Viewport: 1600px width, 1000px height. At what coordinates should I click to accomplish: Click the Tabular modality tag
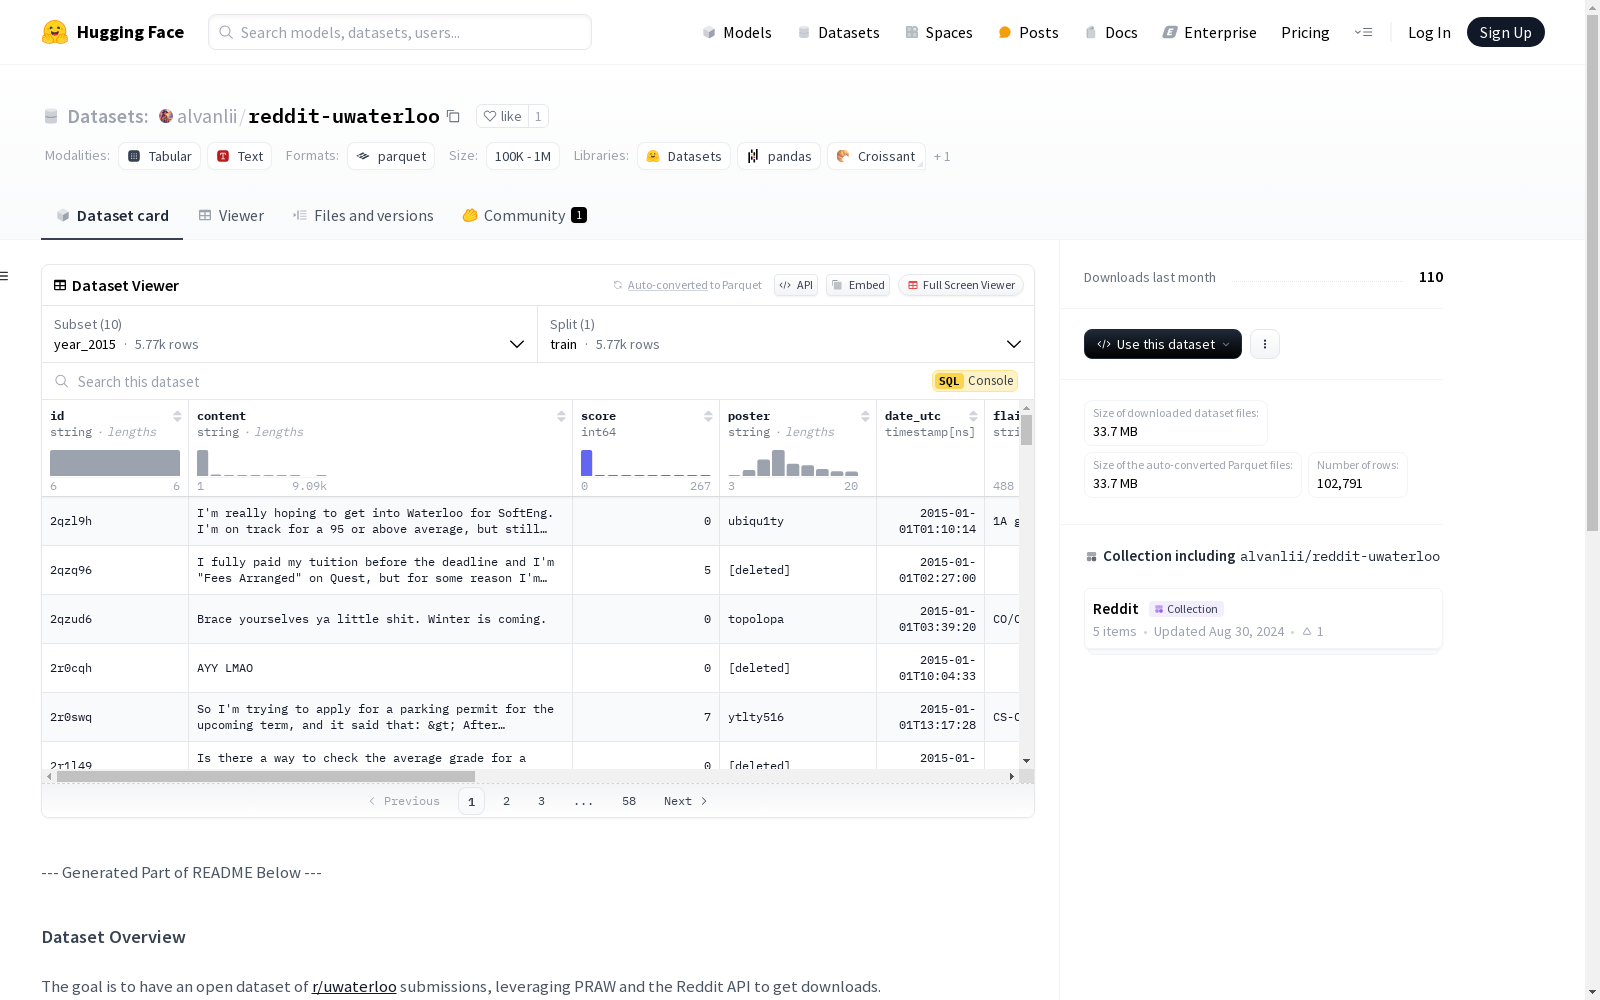click(160, 156)
